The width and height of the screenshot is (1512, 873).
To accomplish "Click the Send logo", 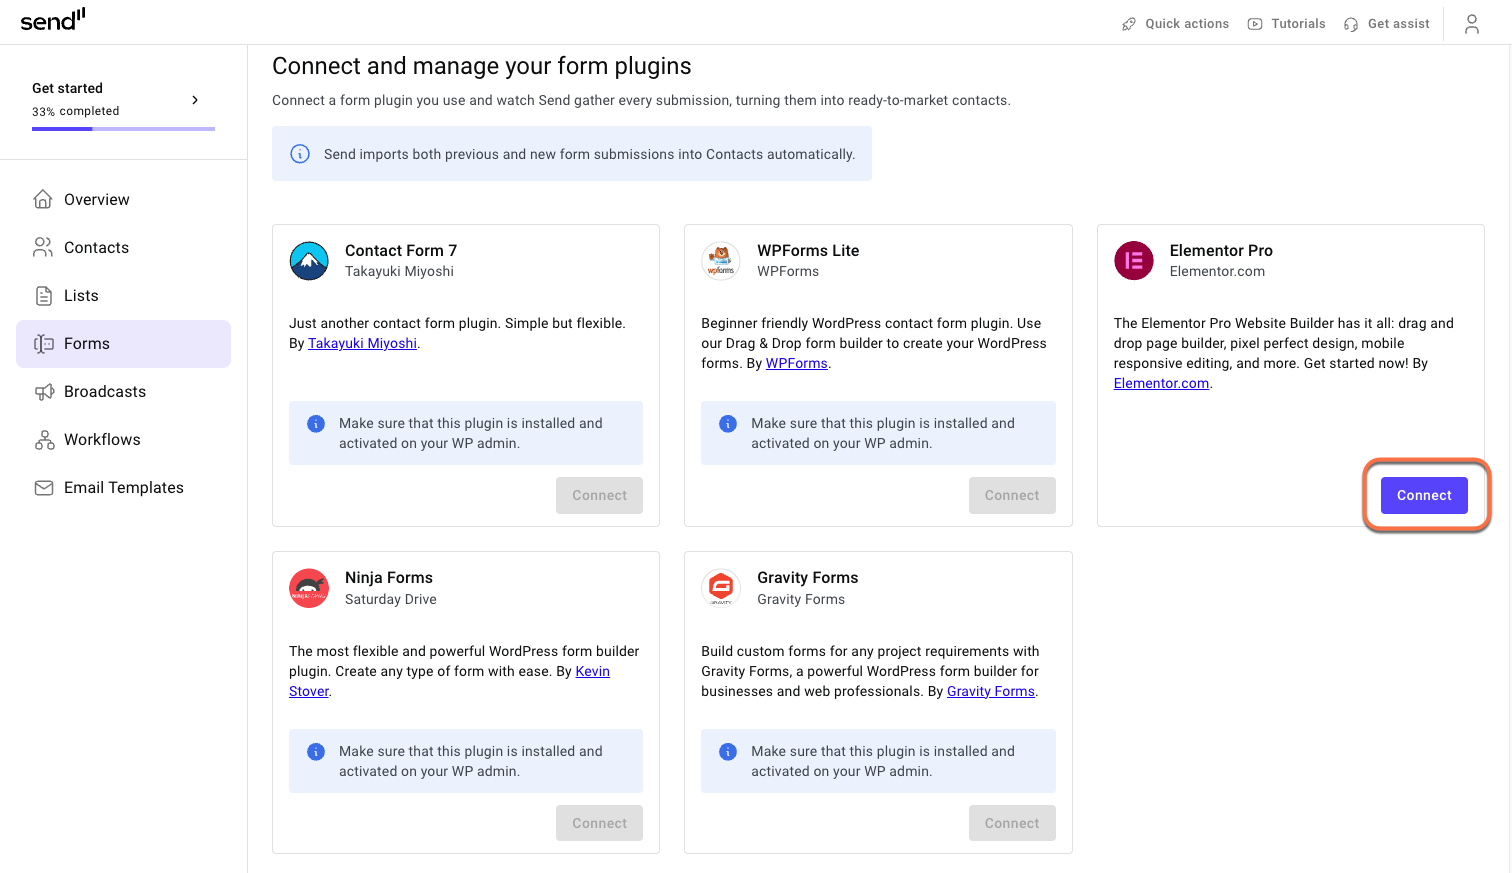I will pyautogui.click(x=53, y=20).
